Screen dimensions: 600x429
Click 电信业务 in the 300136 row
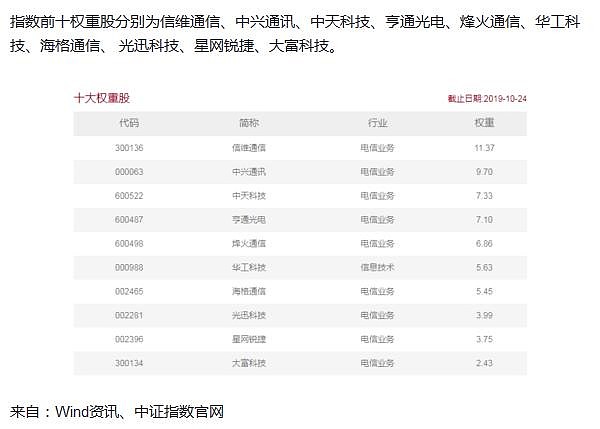click(x=377, y=148)
